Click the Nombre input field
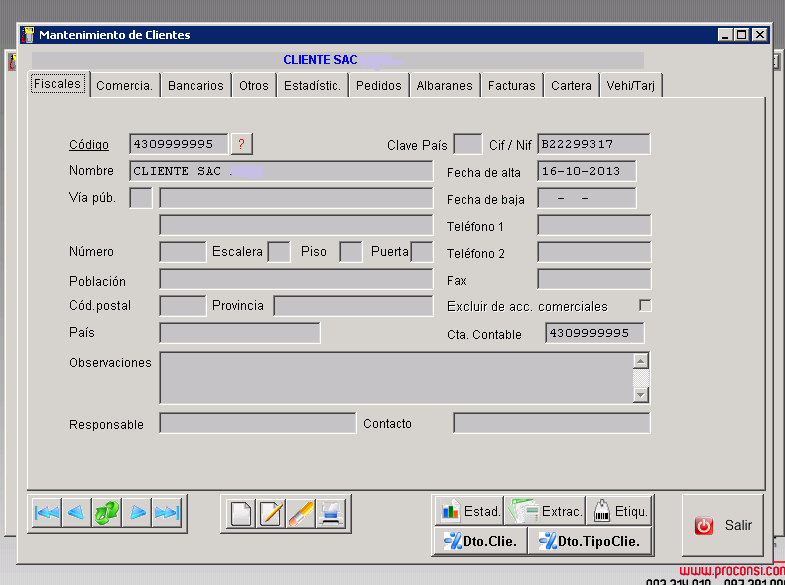This screenshot has height=585, width=785. click(281, 171)
